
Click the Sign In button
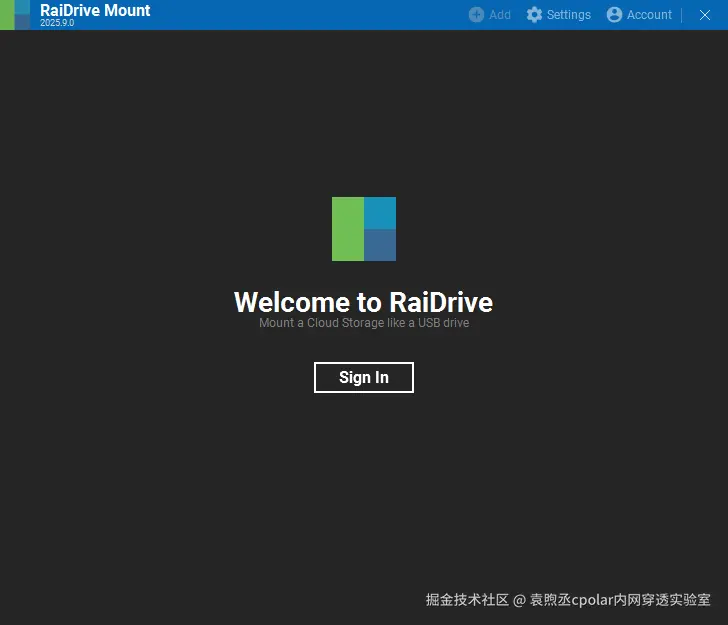364,378
